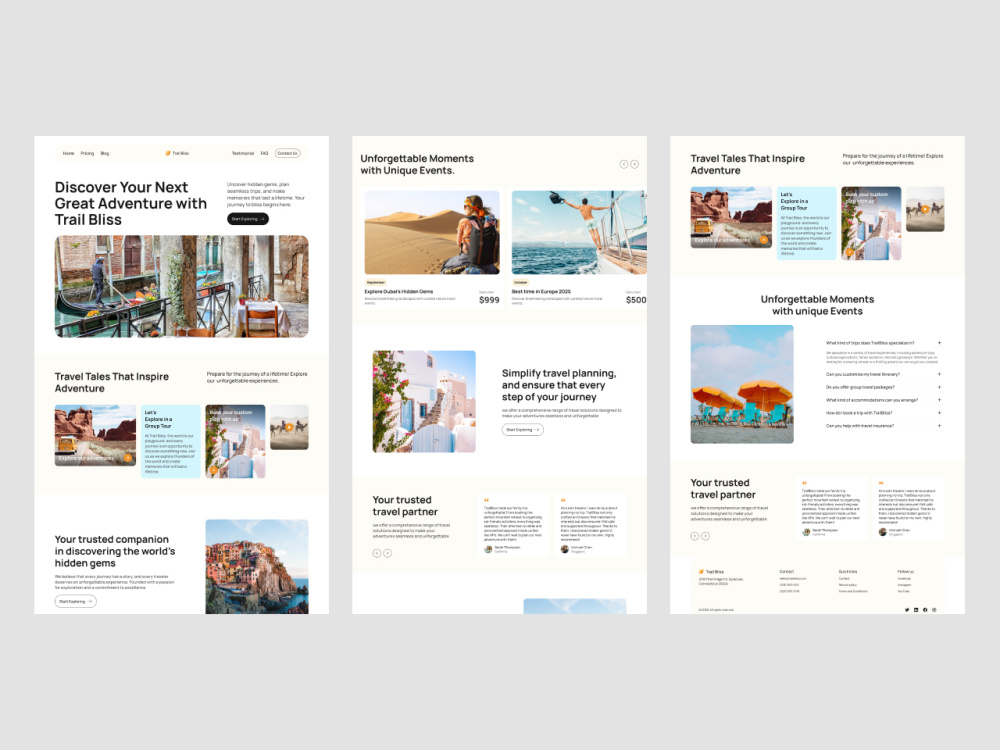Image resolution: width=1000 pixels, height=750 pixels.
Task: Expand the 'How do I book a trip with TrailBliss?' FAQ
Action: (x=883, y=413)
